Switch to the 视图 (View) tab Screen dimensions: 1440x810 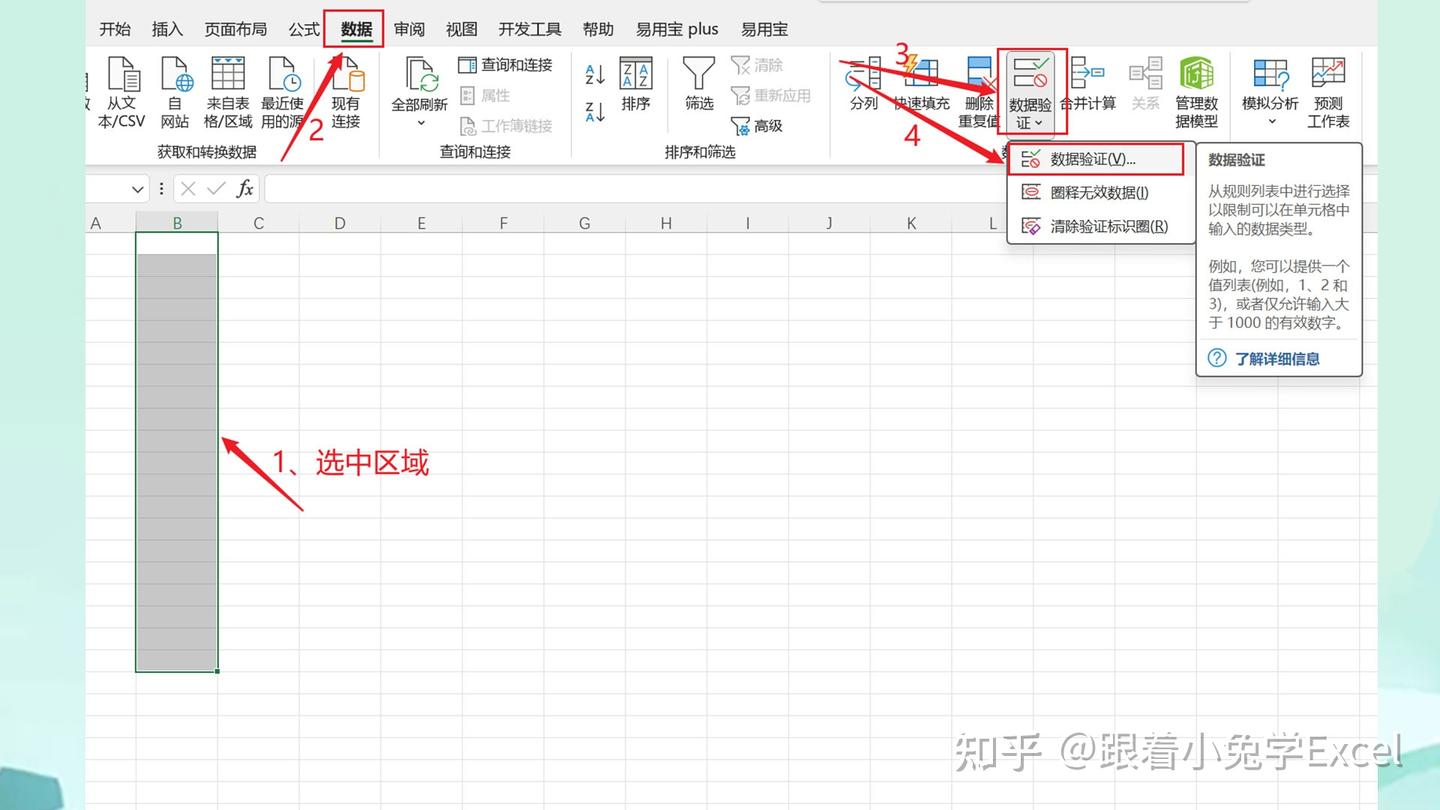click(x=462, y=29)
